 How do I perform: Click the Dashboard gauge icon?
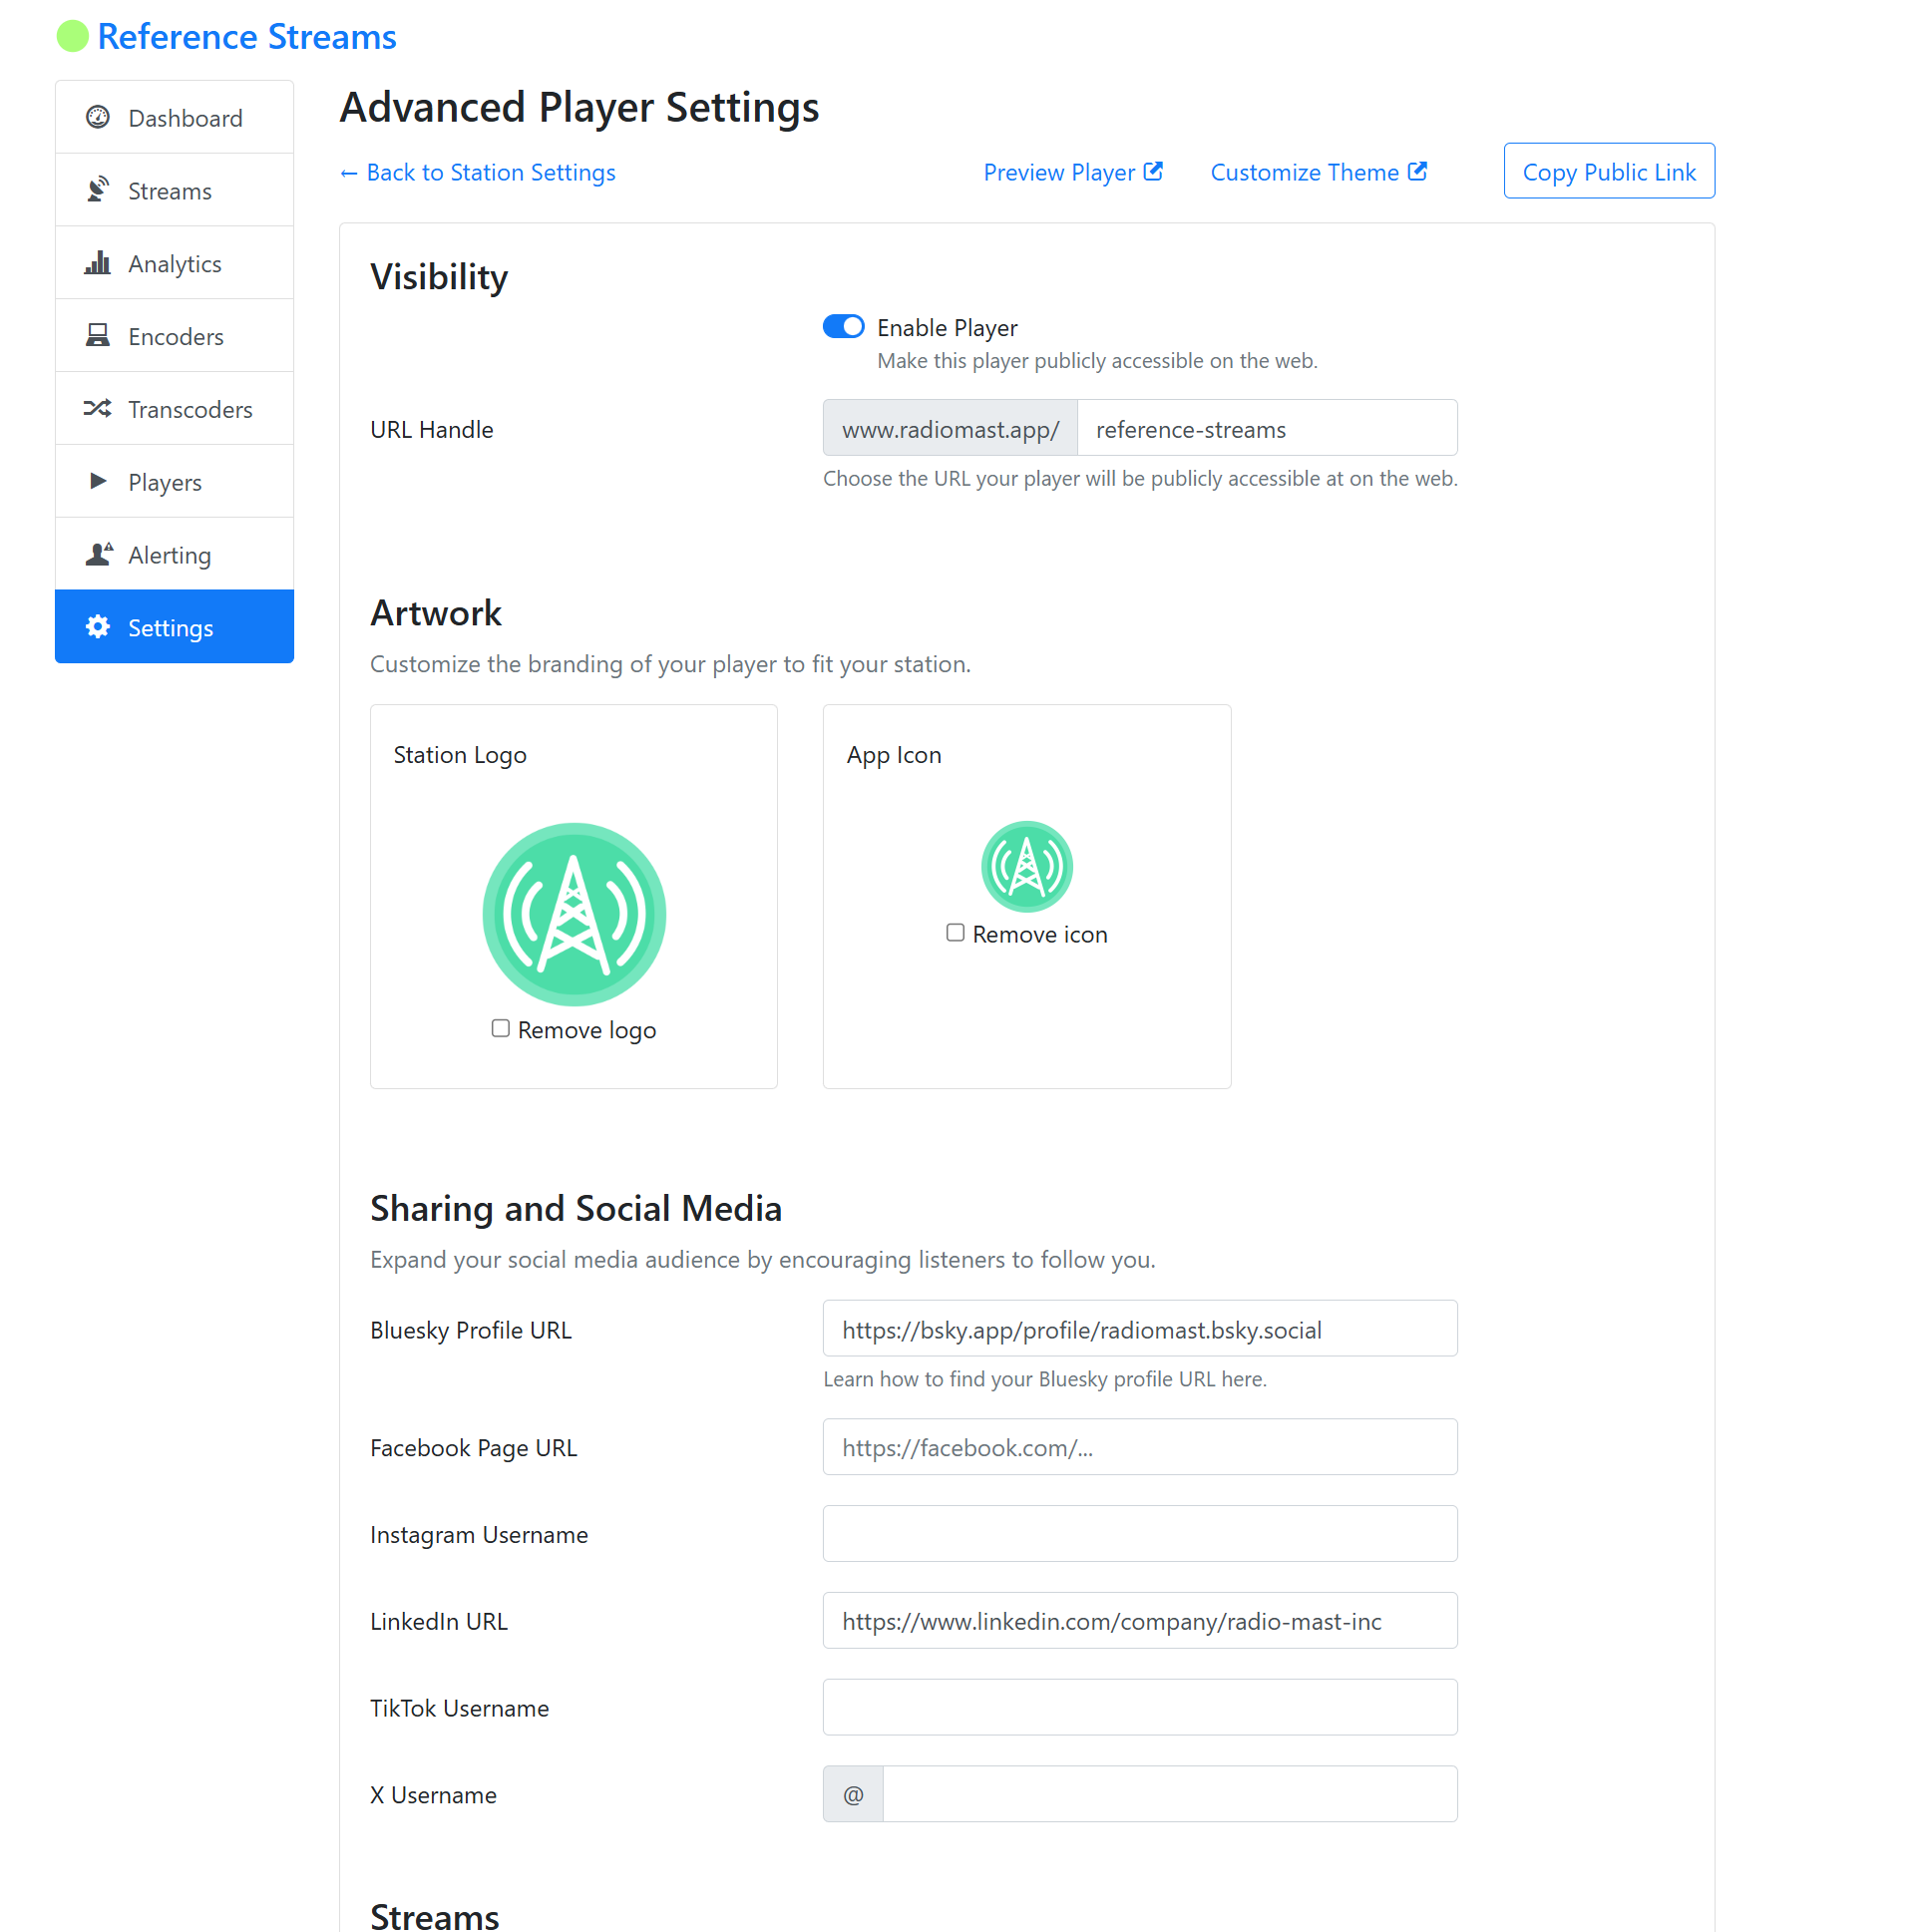(x=98, y=118)
